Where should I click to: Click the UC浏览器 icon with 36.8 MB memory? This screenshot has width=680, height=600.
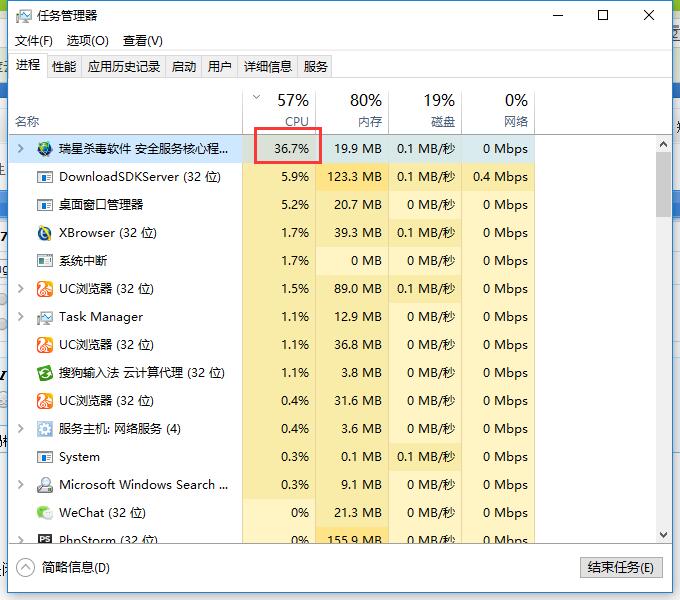click(x=45, y=345)
